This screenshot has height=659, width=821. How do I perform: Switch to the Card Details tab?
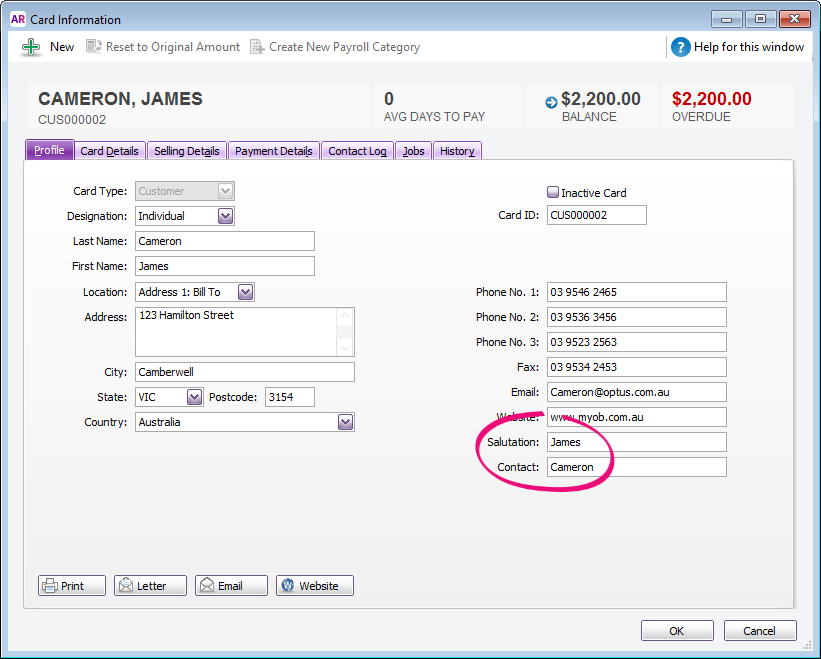click(109, 151)
